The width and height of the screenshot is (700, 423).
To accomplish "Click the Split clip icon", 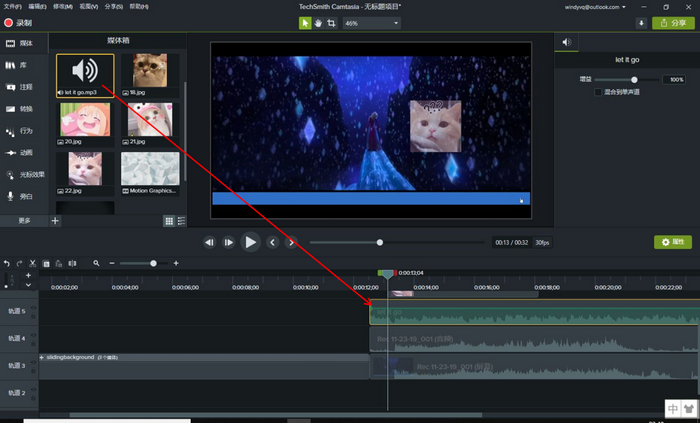I will 72,264.
